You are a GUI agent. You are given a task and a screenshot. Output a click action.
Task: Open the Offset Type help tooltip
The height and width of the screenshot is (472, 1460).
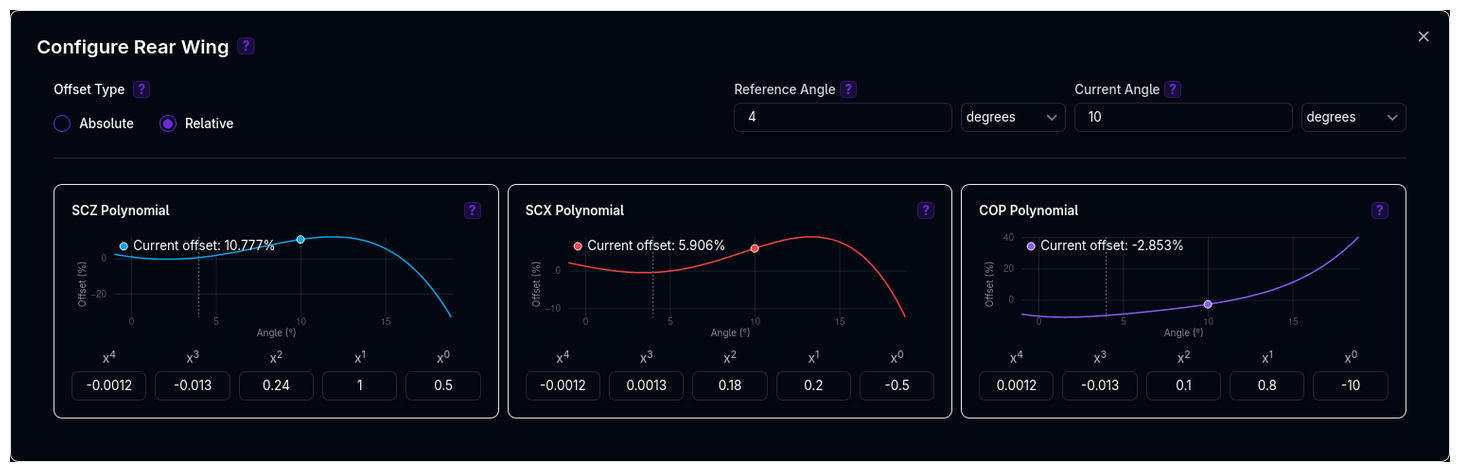[x=142, y=90]
